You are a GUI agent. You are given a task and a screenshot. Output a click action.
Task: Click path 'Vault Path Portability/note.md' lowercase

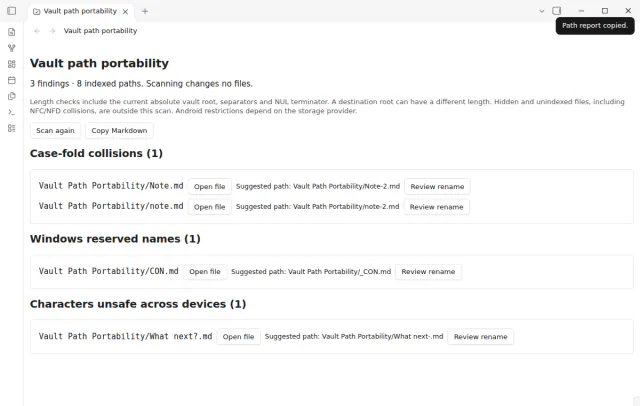point(111,206)
